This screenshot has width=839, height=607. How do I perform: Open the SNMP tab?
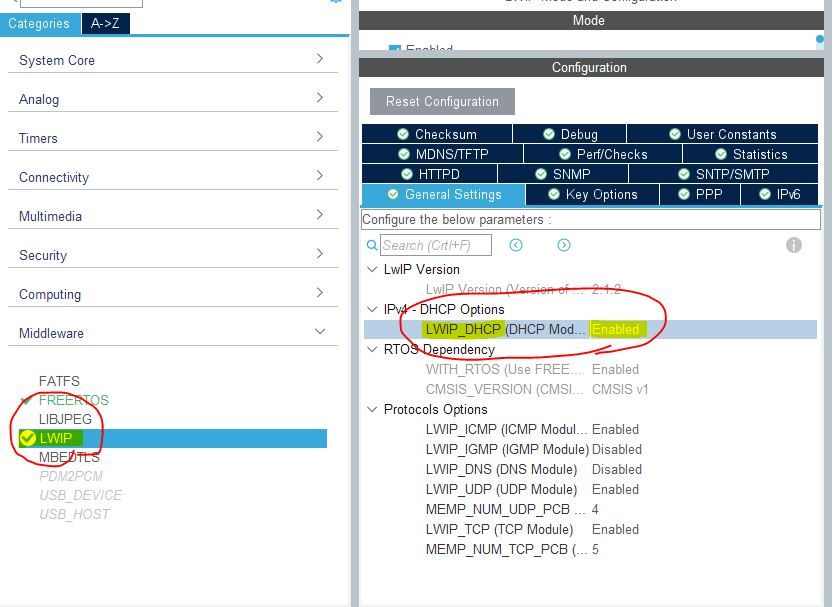(563, 174)
